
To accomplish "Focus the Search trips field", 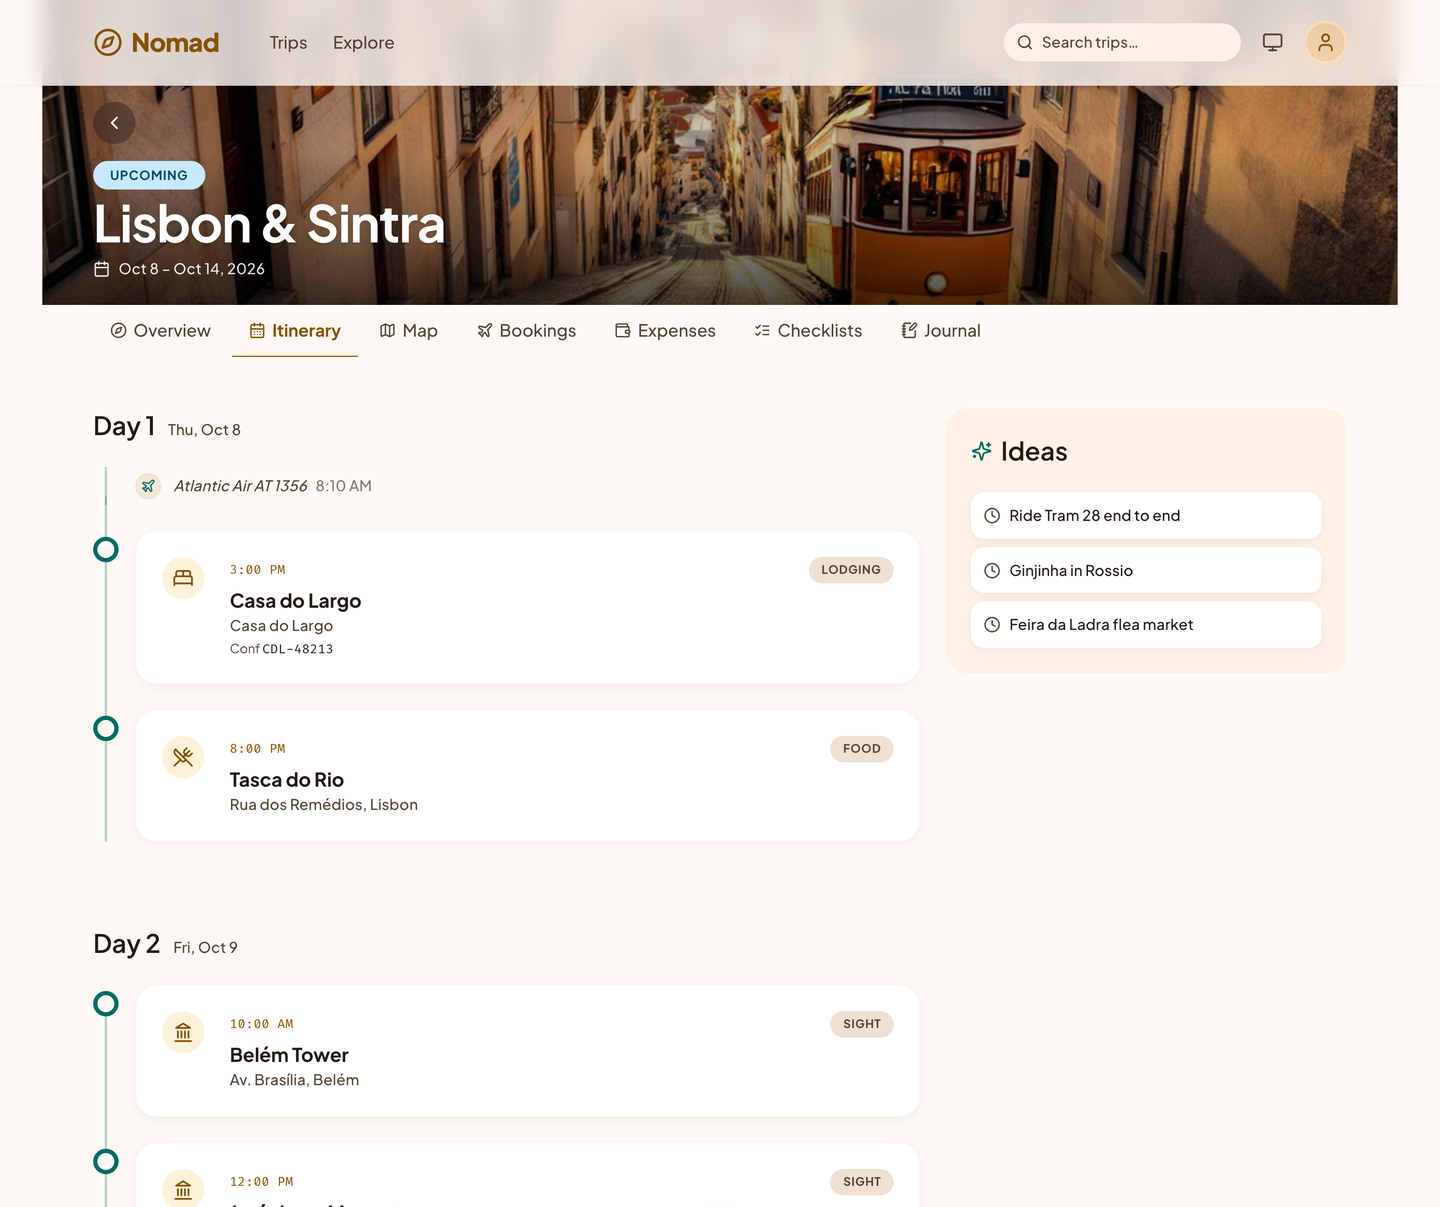I will coord(1122,43).
